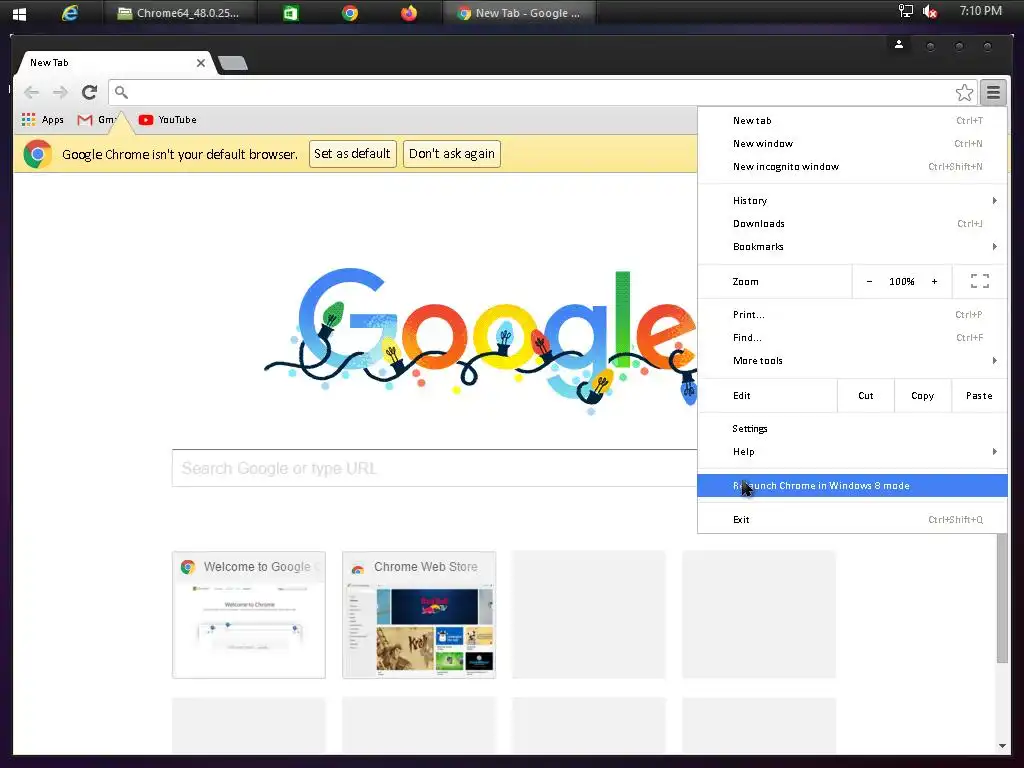Decrease zoom with the minus button
The width and height of the screenshot is (1024, 768).
click(x=869, y=281)
